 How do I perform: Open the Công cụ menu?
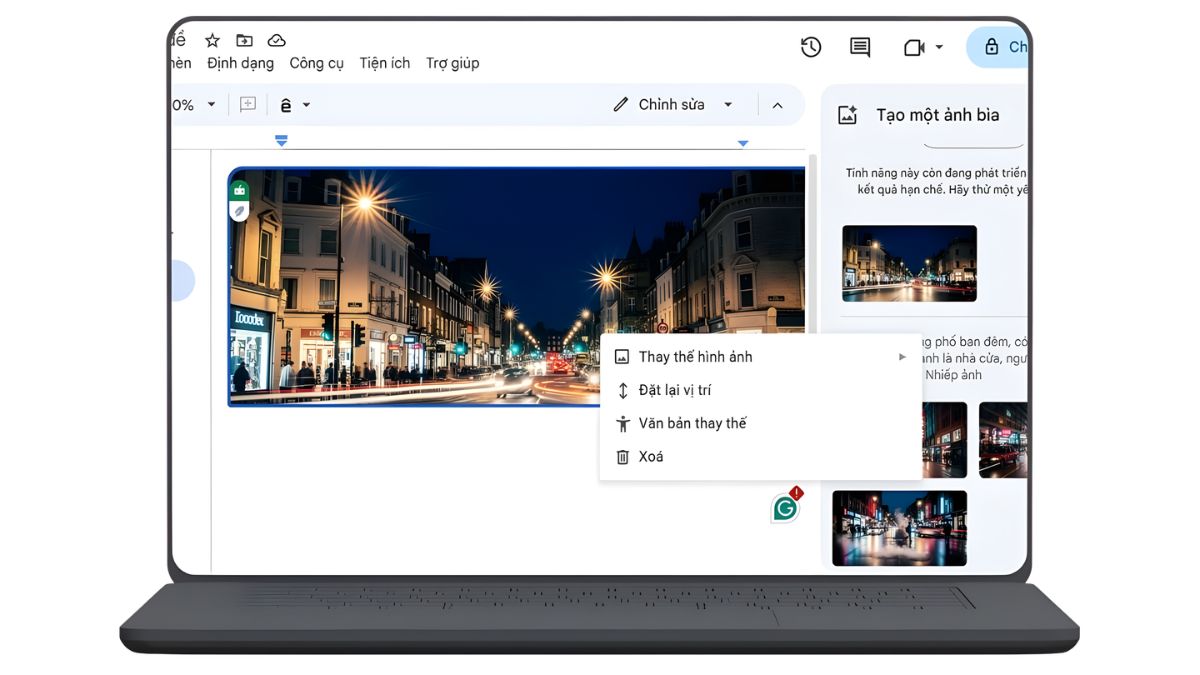click(316, 62)
